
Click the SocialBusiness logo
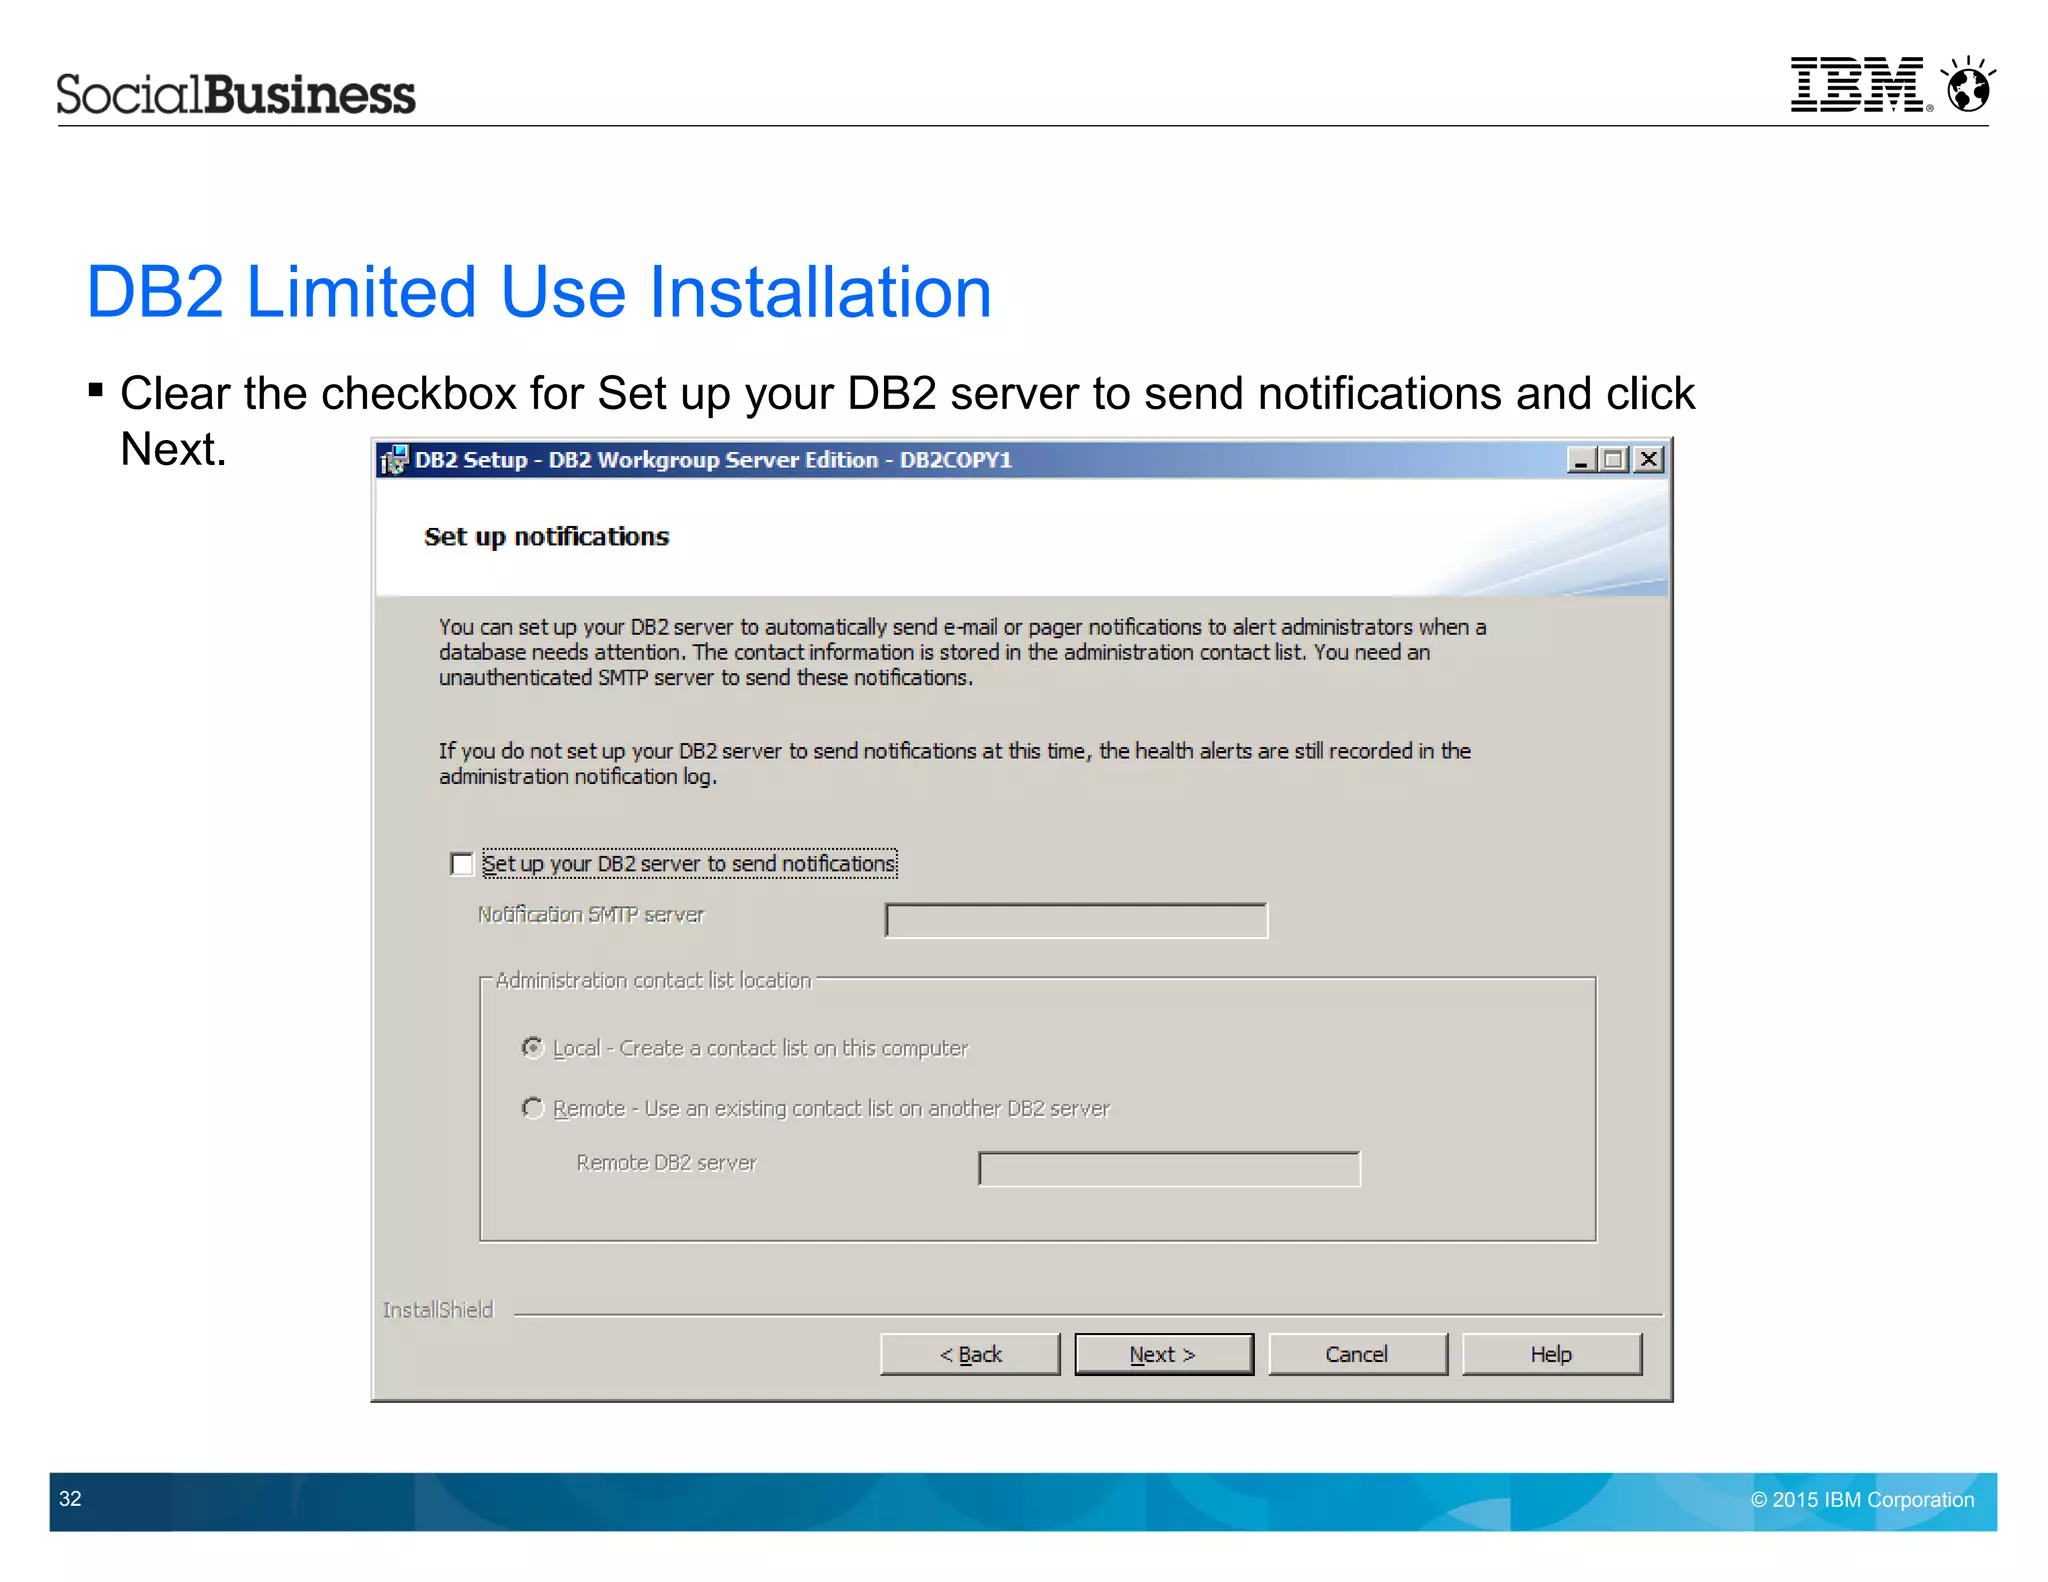point(236,94)
